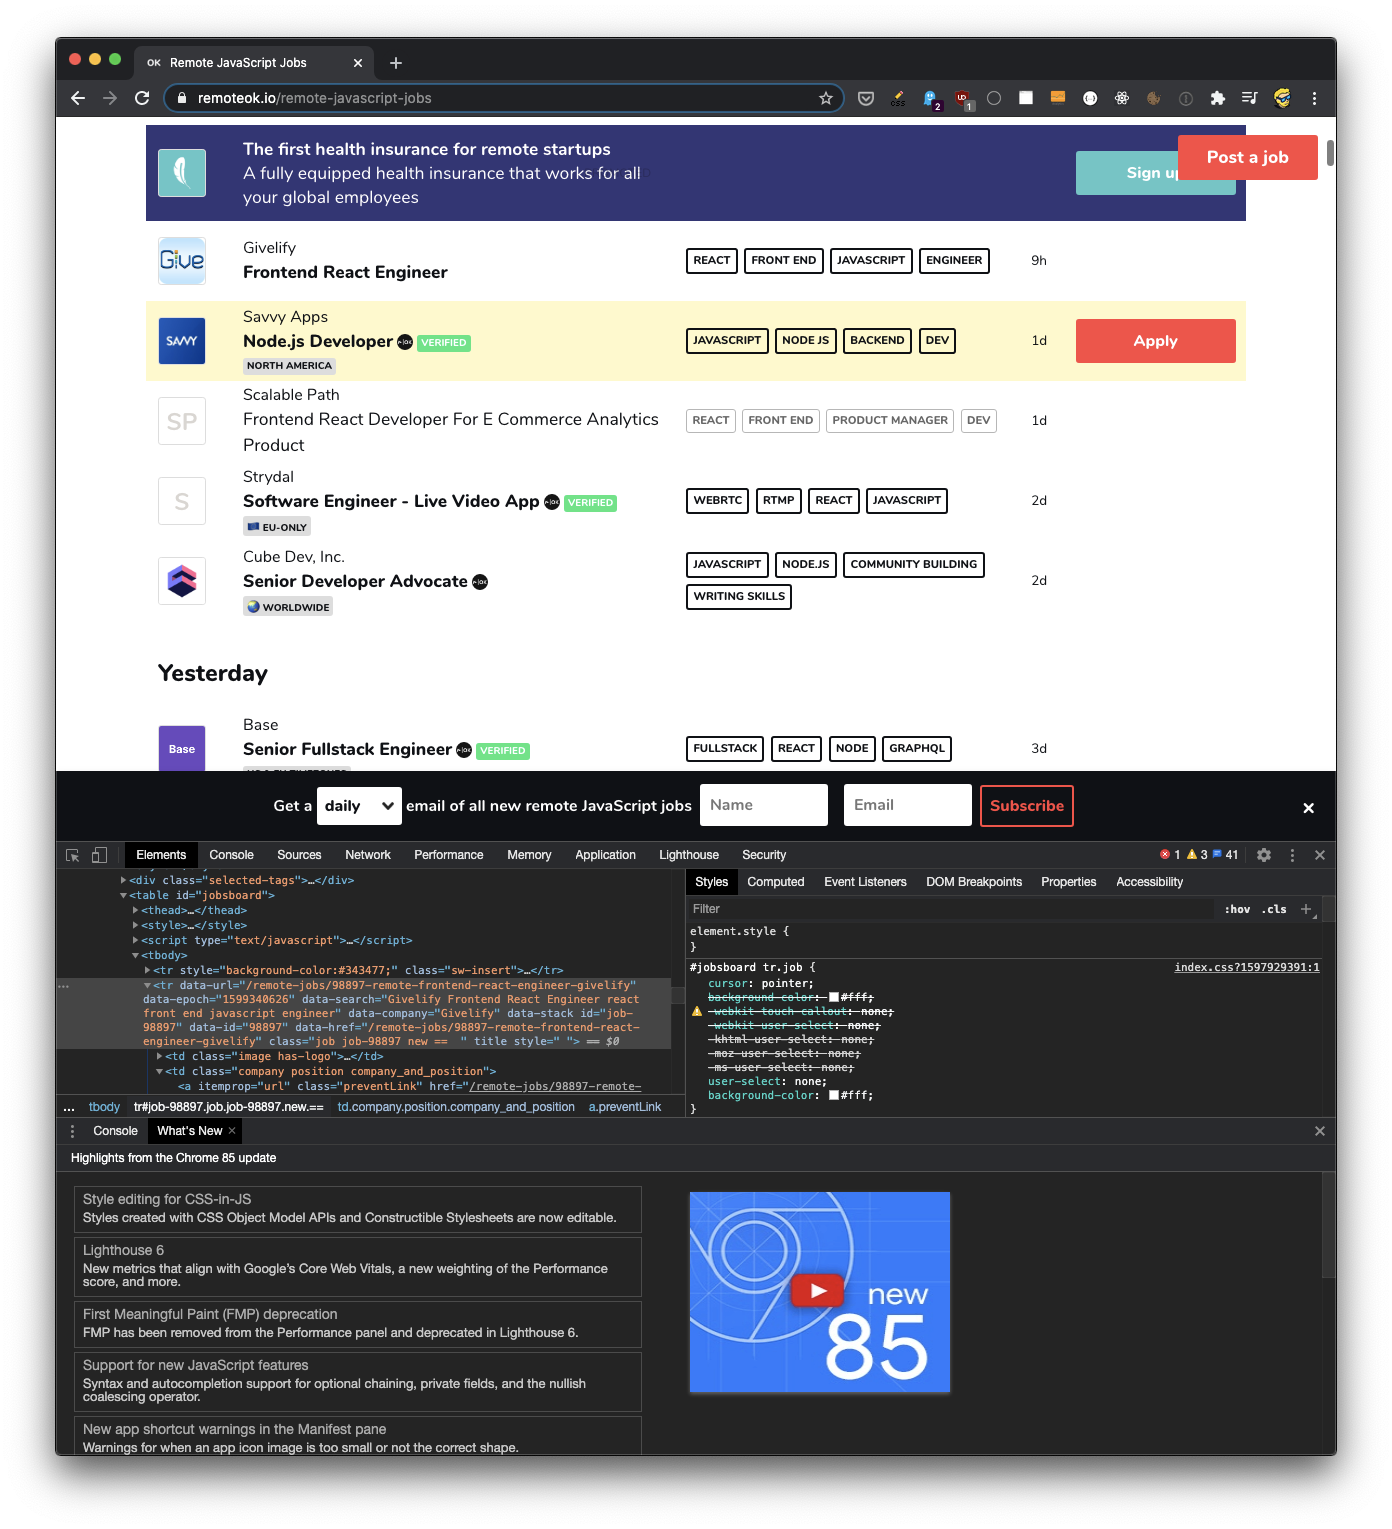Image resolution: width=1392 pixels, height=1529 pixels.
Task: Bookmark this page with the star icon
Action: pyautogui.click(x=825, y=98)
